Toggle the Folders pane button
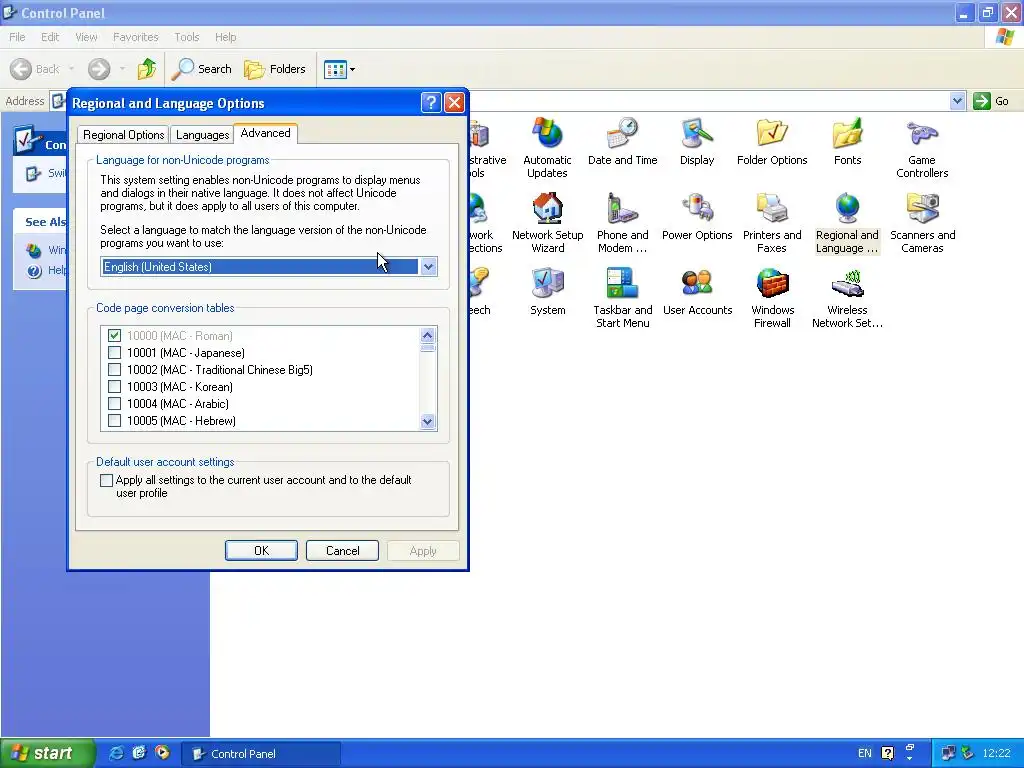The width and height of the screenshot is (1024, 768). pos(274,69)
